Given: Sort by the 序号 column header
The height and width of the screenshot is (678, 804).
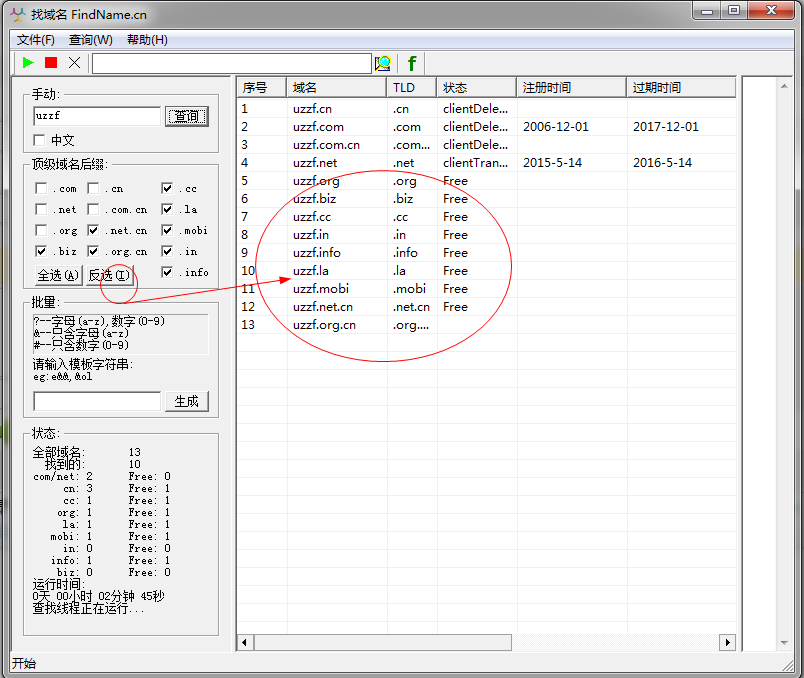Looking at the screenshot, I should [261, 88].
